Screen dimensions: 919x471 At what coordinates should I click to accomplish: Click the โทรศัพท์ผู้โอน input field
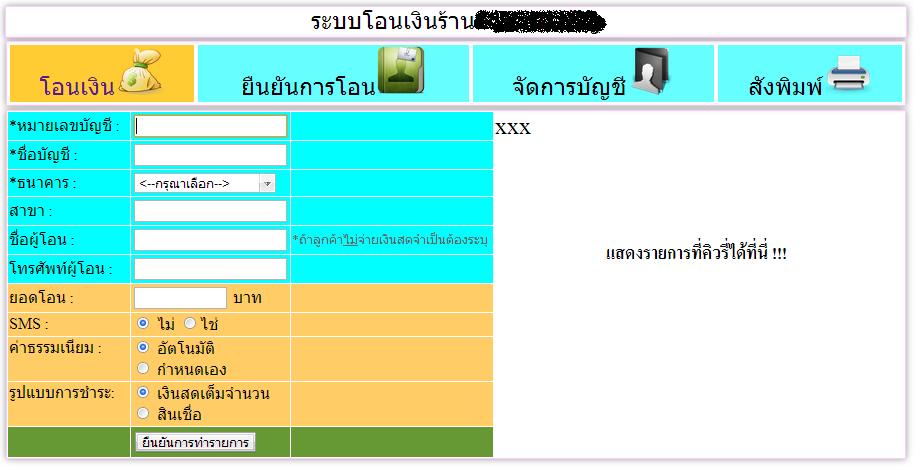210,269
